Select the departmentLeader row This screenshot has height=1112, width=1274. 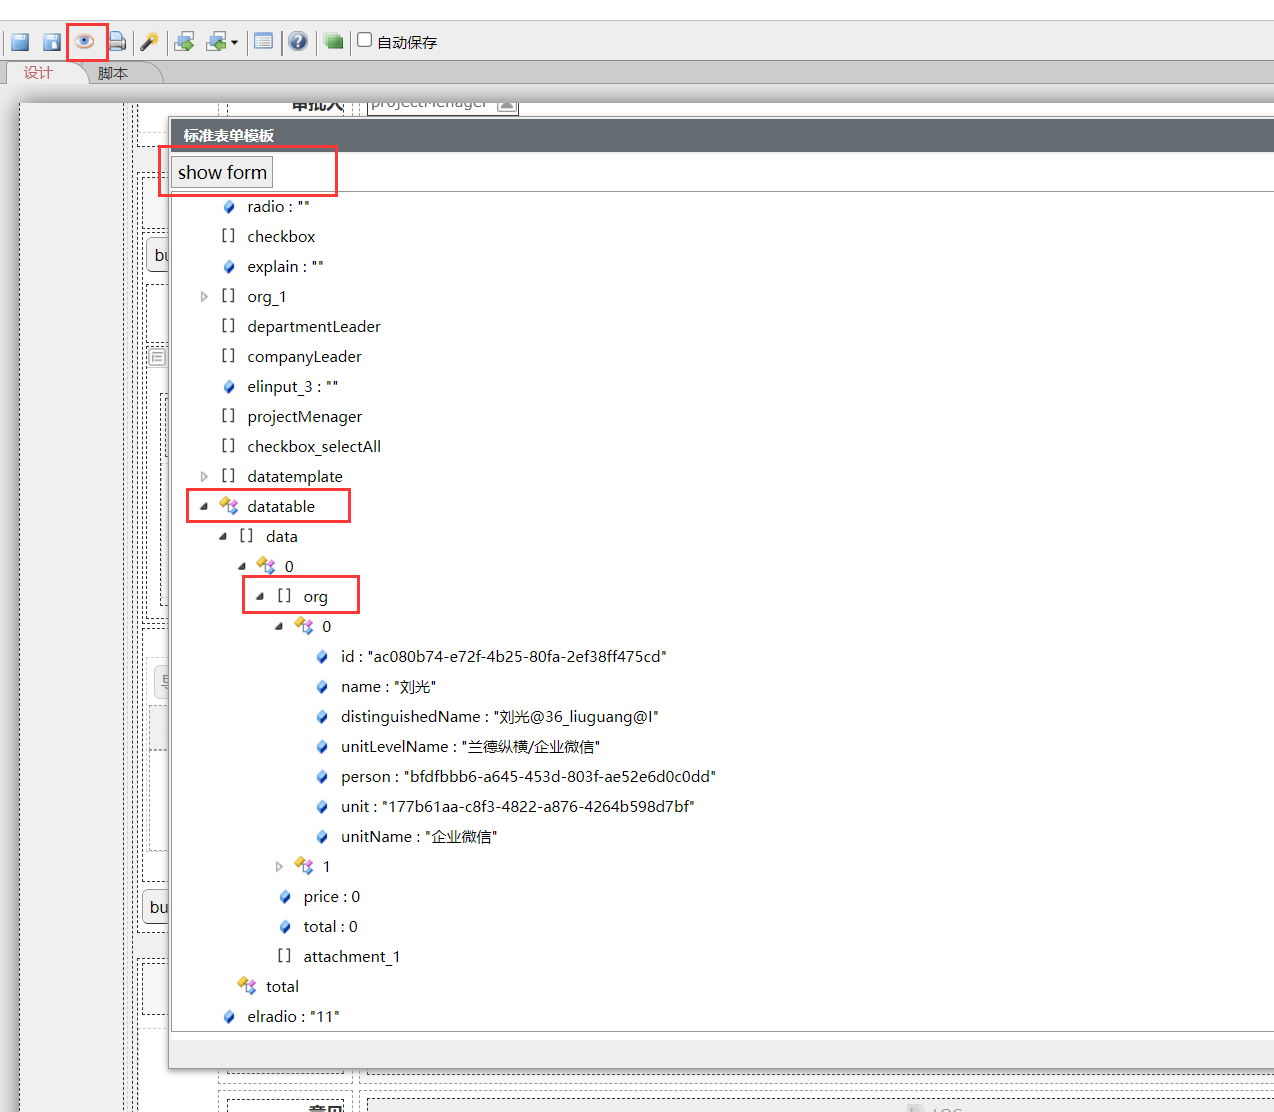click(314, 327)
